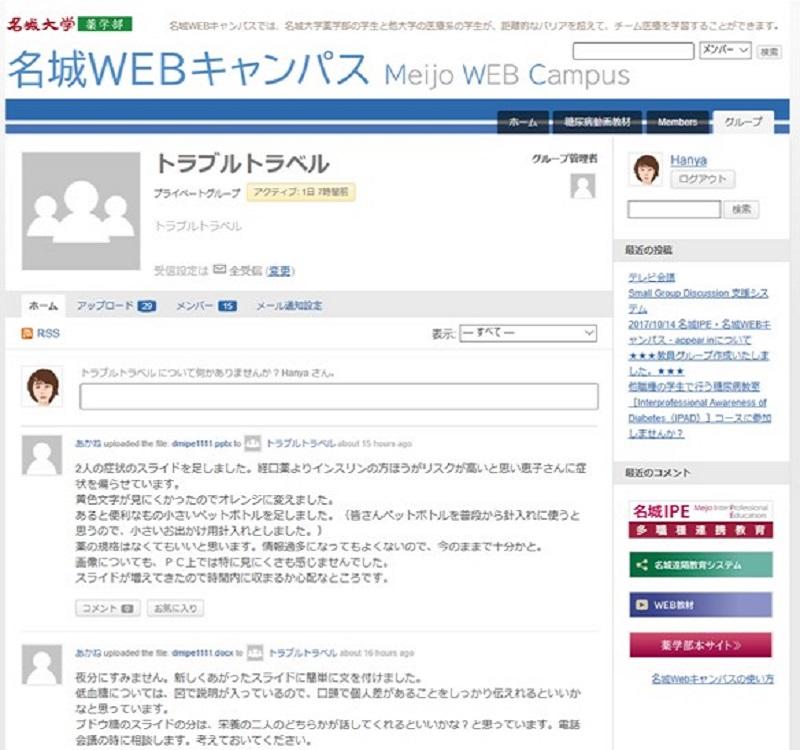Image resolution: width=800 pixels, height=750 pixels.
Task: Click the group administrator avatar icon
Action: [x=583, y=186]
